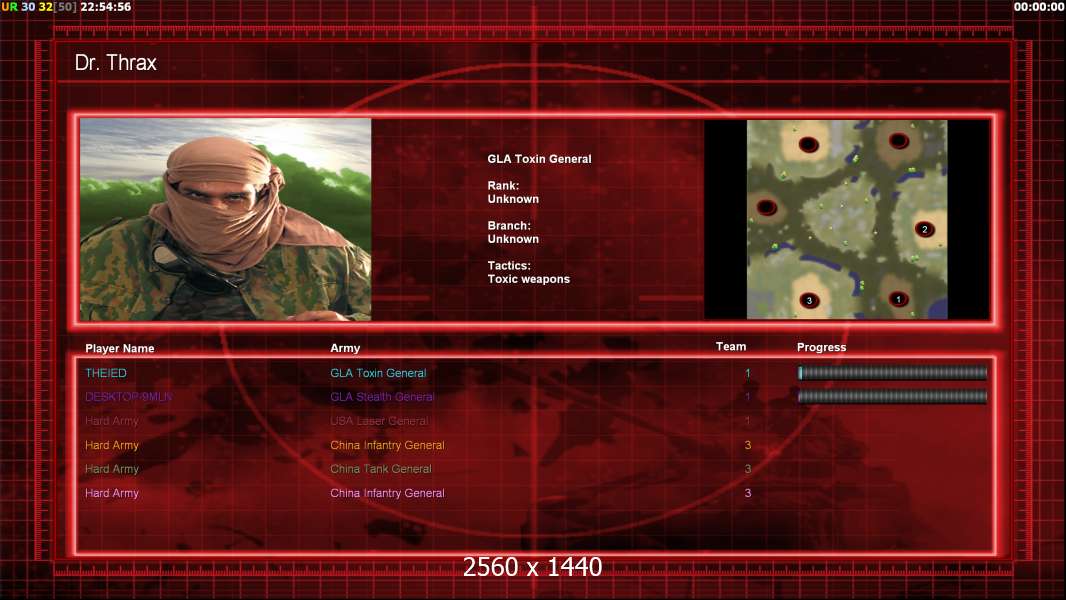Click the team number in THEIED's row

(747, 373)
